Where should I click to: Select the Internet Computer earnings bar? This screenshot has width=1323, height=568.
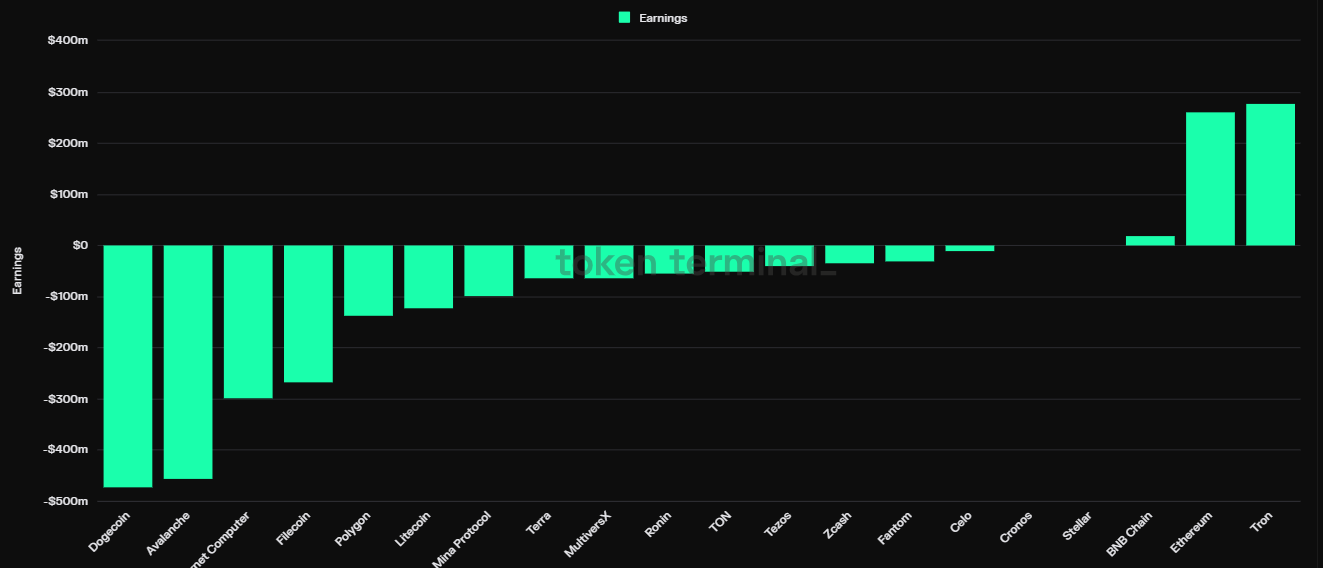248,322
